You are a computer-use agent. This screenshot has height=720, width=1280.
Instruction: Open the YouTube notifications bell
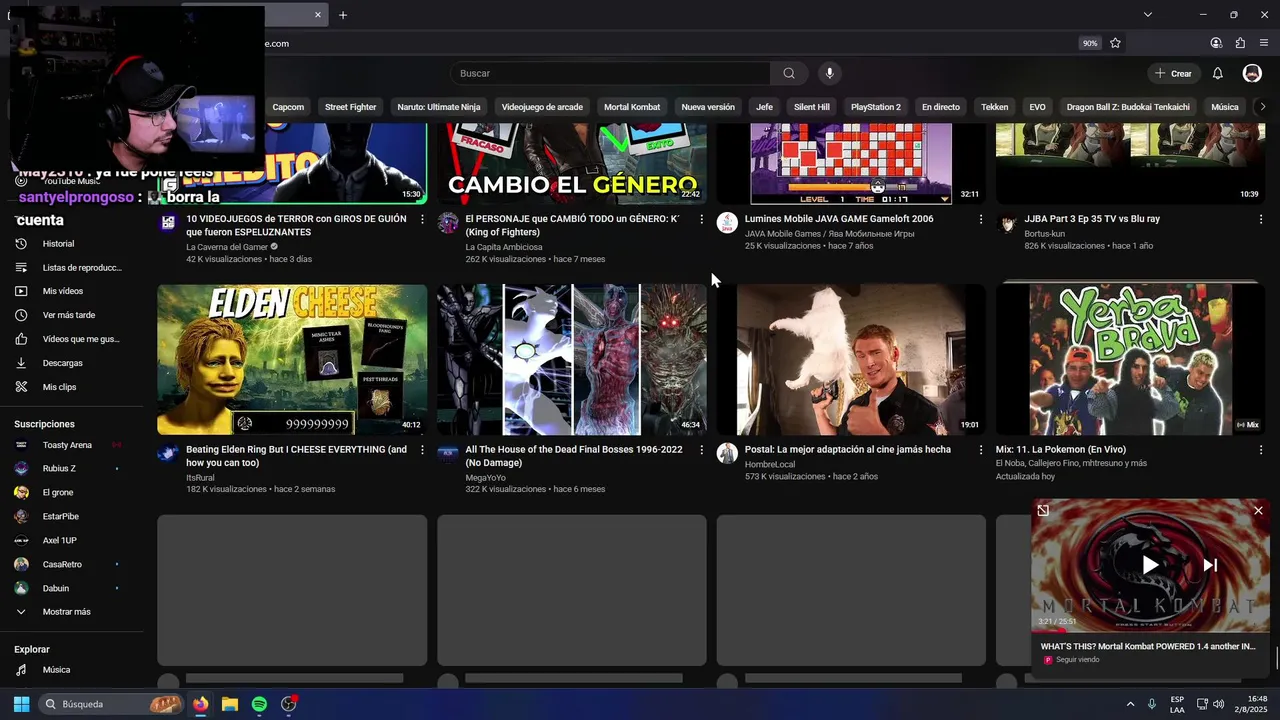pyautogui.click(x=1217, y=73)
